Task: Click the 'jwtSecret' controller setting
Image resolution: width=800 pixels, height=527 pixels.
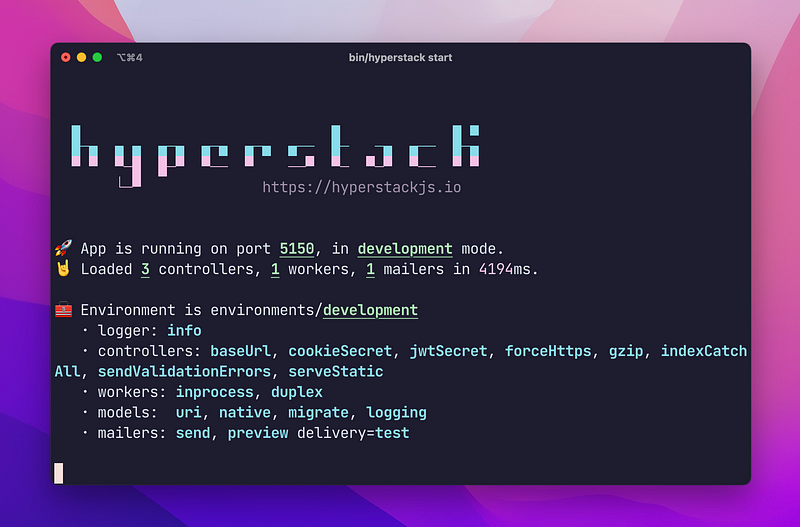Action: [448, 352]
